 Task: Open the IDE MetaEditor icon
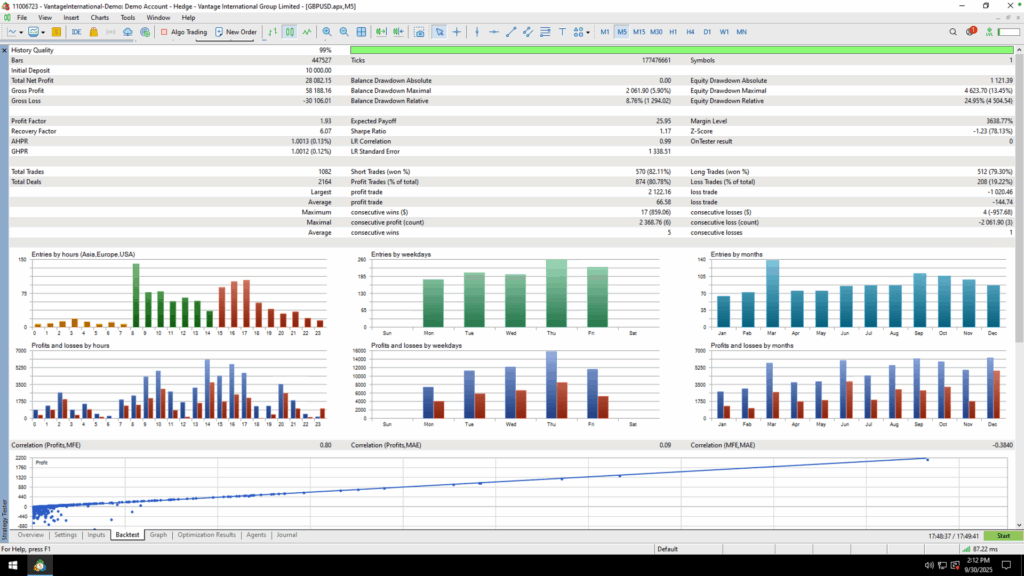click(76, 32)
